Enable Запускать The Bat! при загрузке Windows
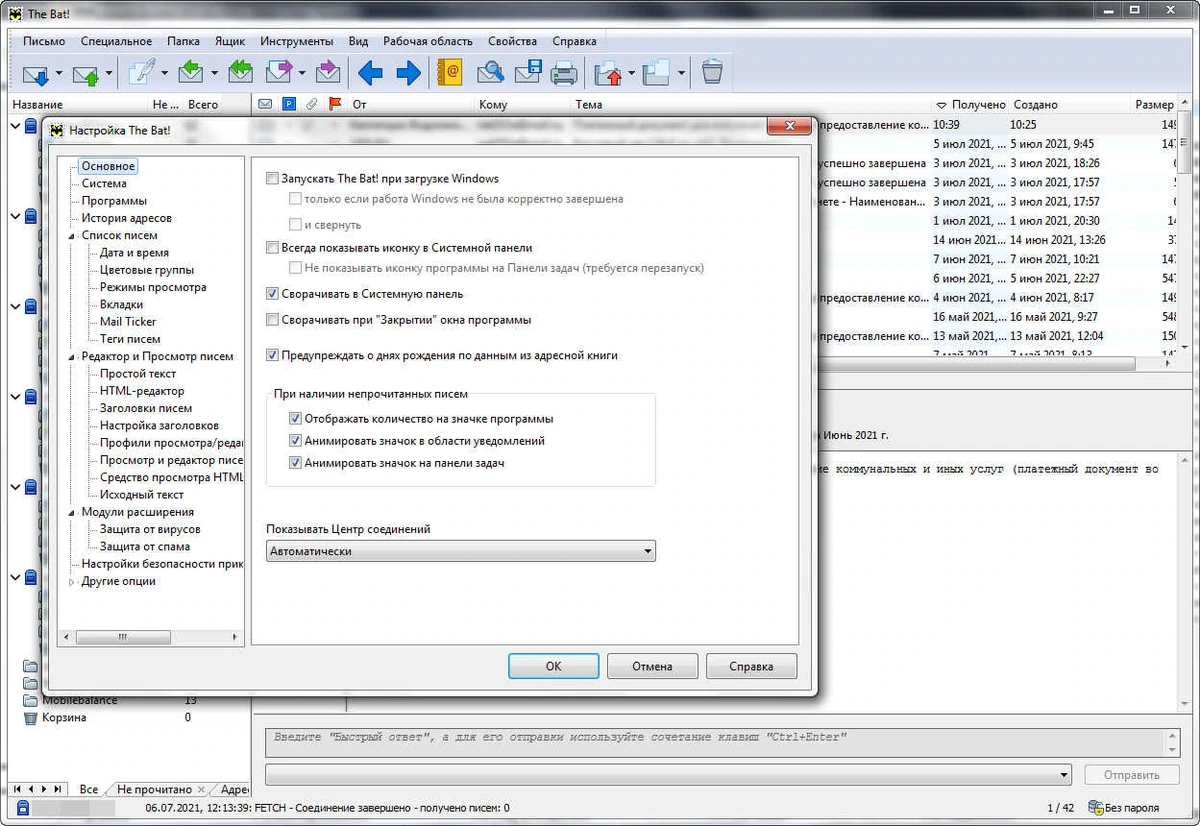Viewport: 1200px width, 826px height. (x=272, y=179)
